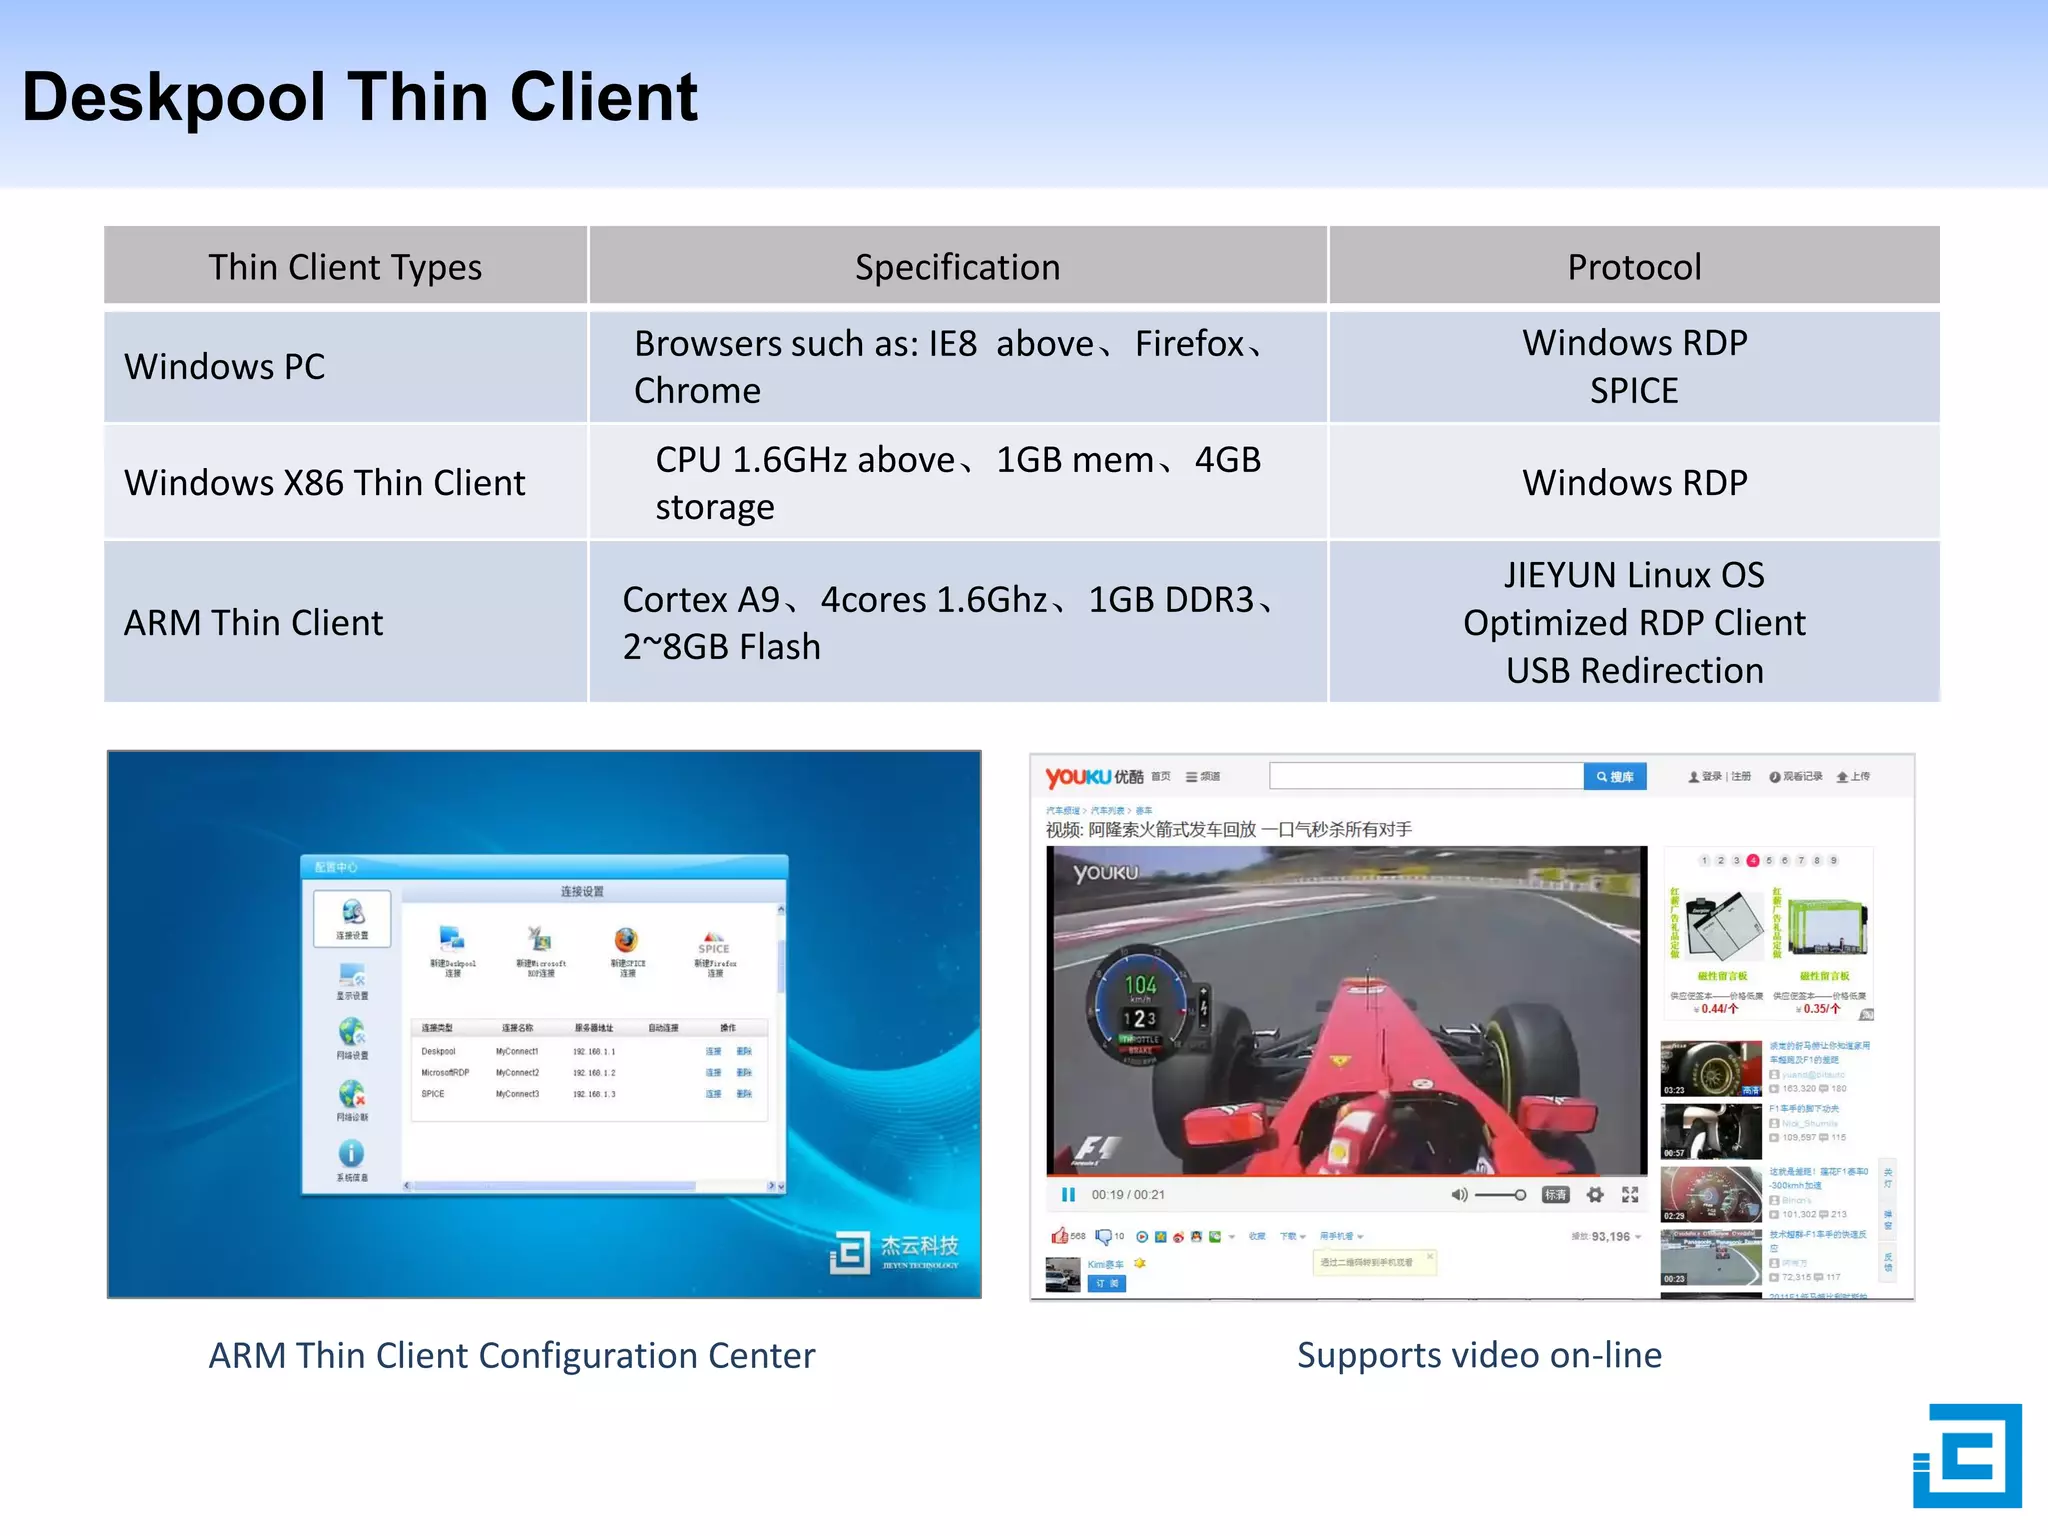The height and width of the screenshot is (1536, 2048).
Task: Click connect link for MyConnect1 row
Action: (712, 1051)
